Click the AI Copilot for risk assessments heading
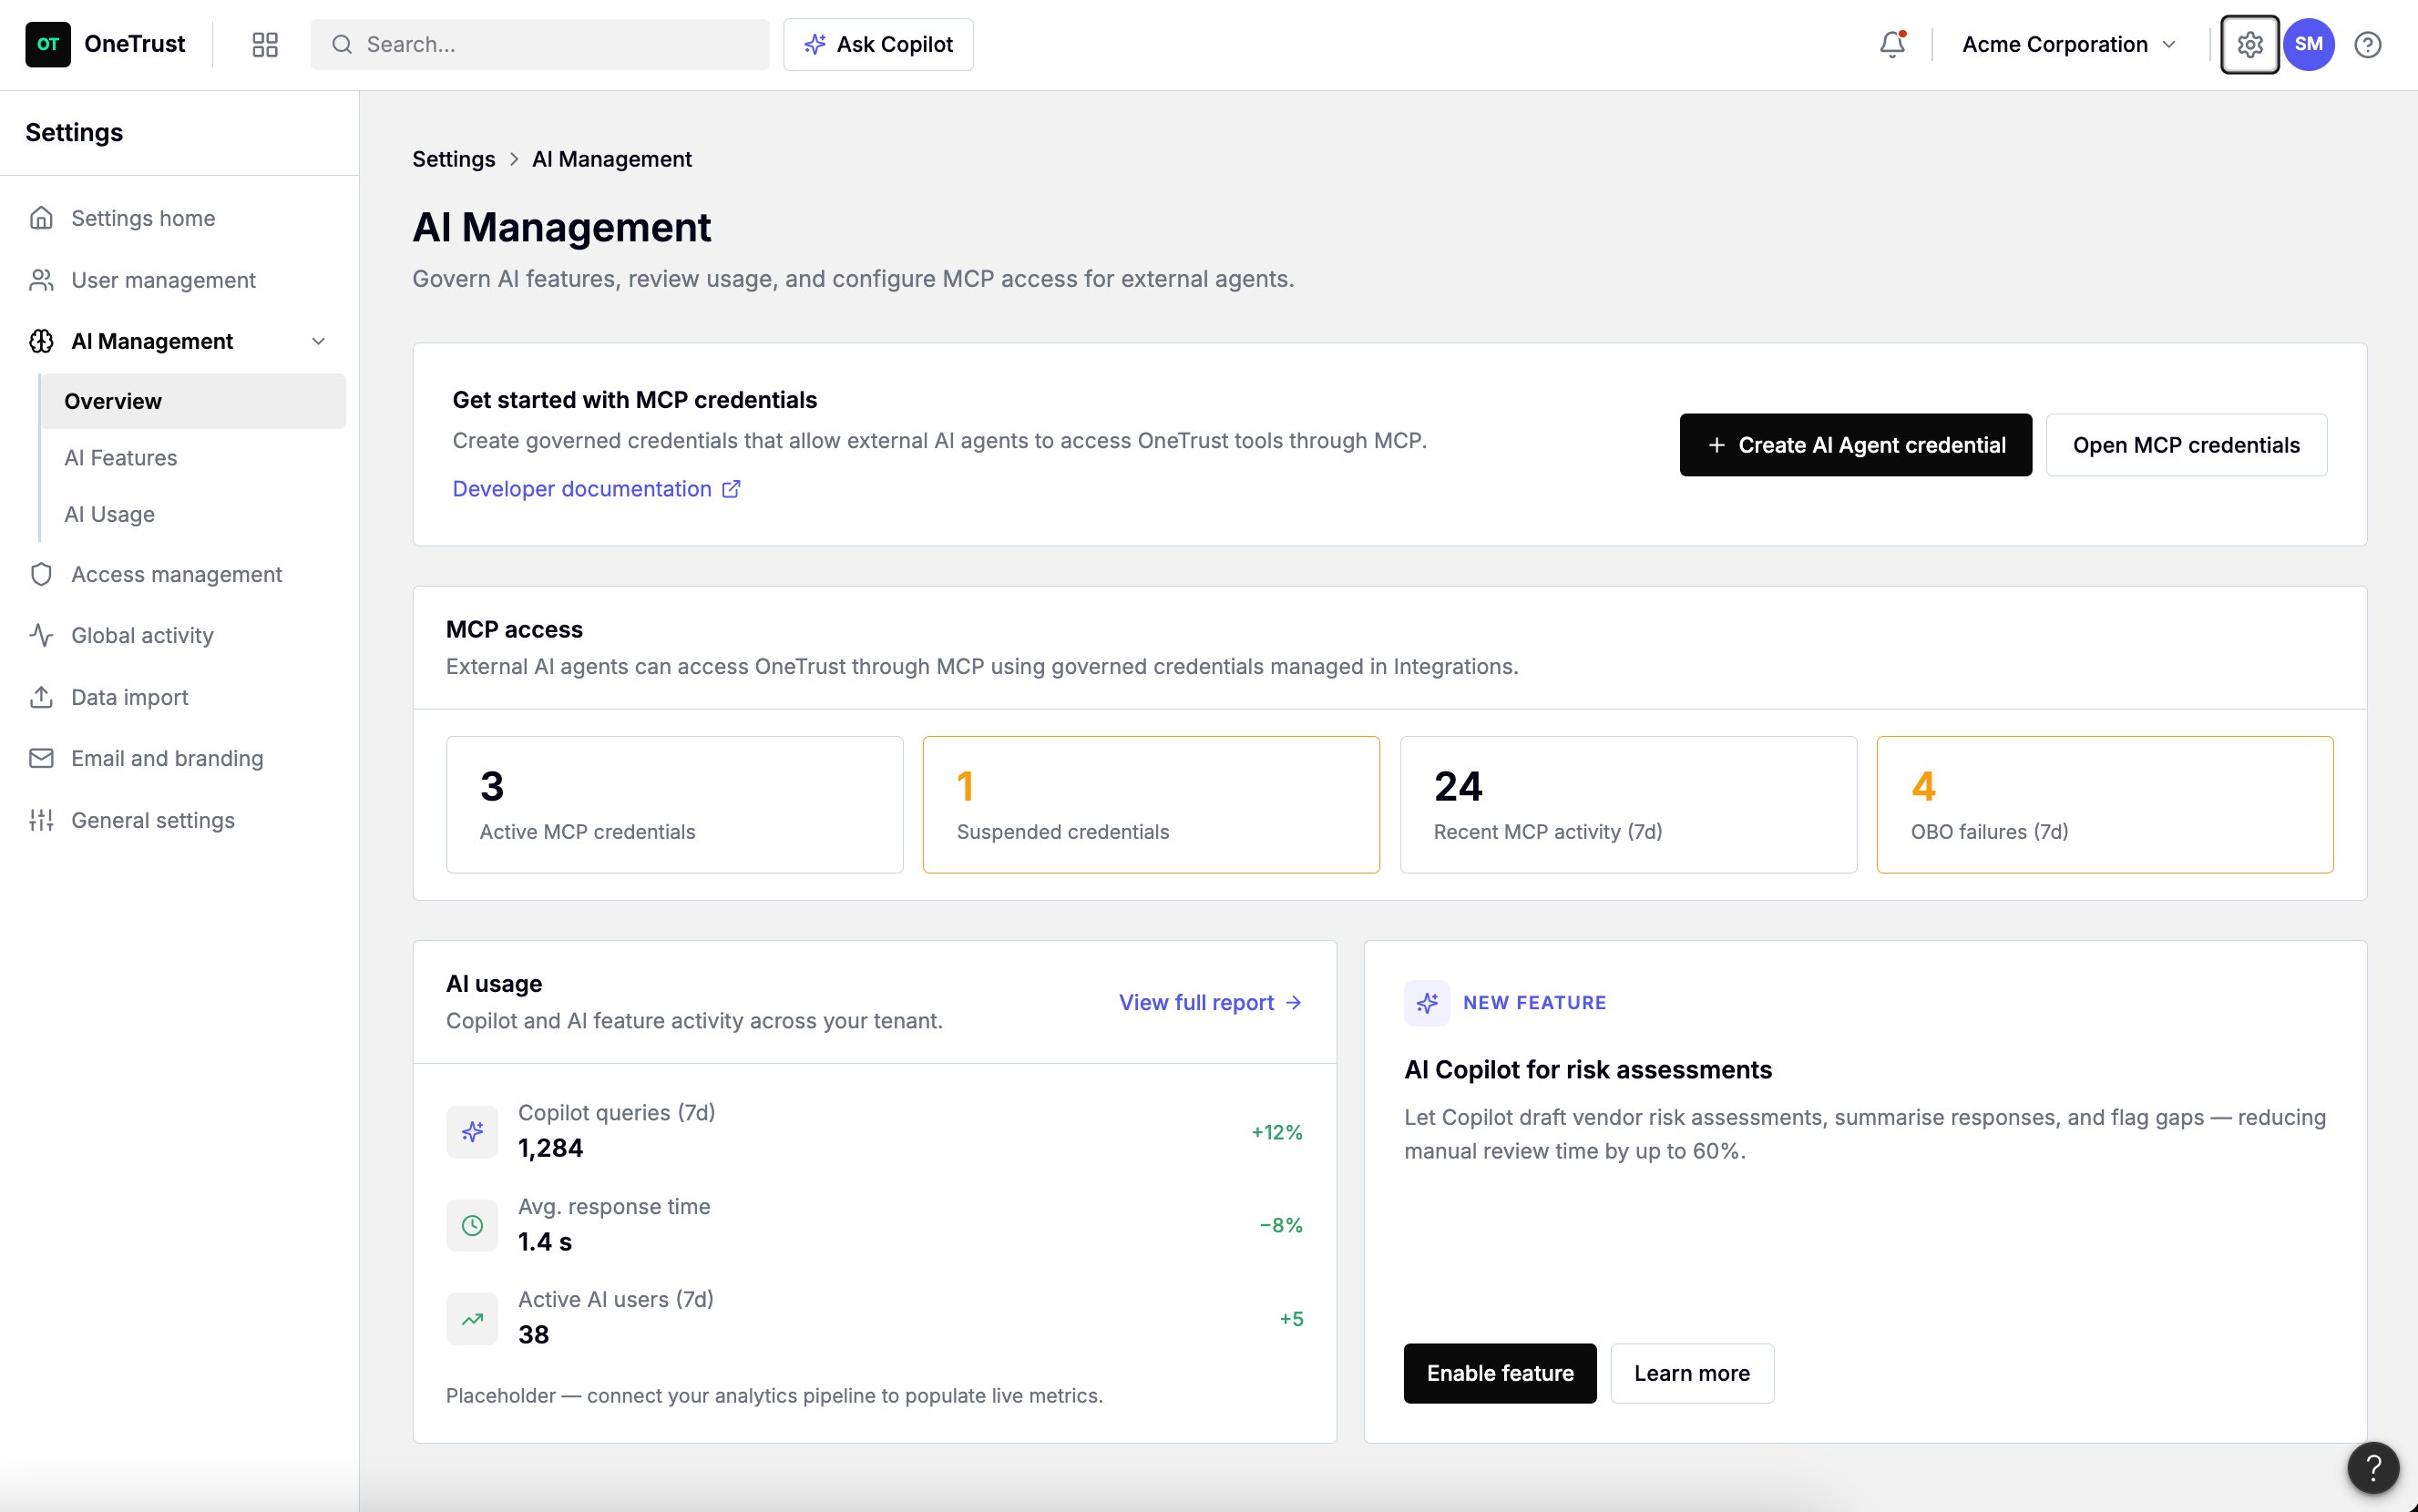The width and height of the screenshot is (2418, 1512). [x=1588, y=1069]
